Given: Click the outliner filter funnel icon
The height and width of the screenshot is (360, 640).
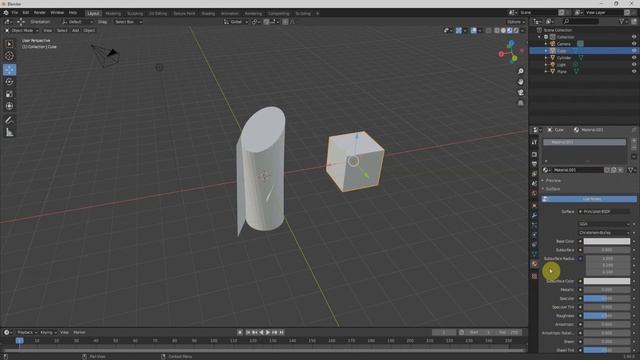Looking at the screenshot, I should tap(622, 21).
